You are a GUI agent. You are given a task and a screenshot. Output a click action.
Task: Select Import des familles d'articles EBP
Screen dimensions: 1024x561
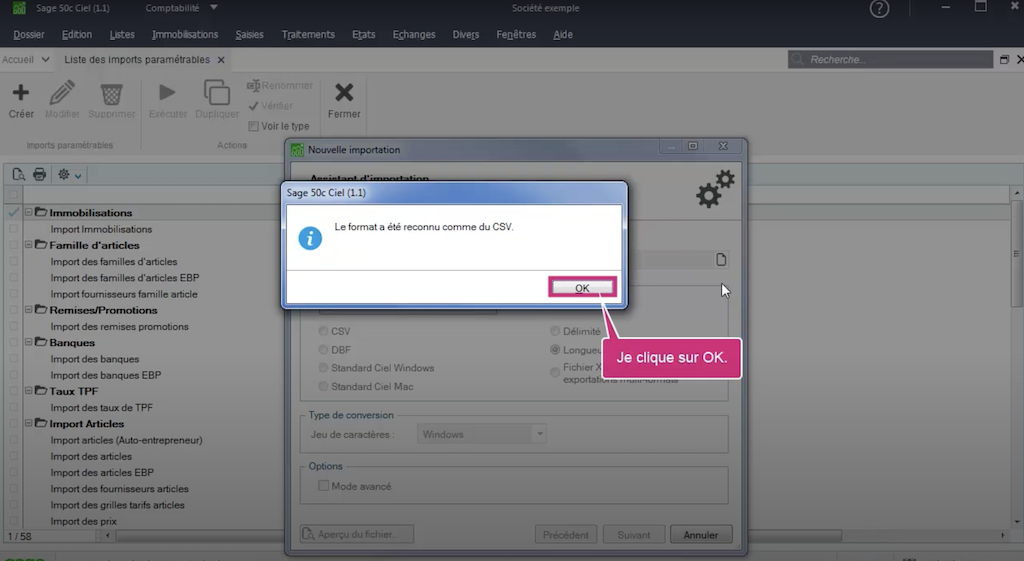[x=125, y=278]
